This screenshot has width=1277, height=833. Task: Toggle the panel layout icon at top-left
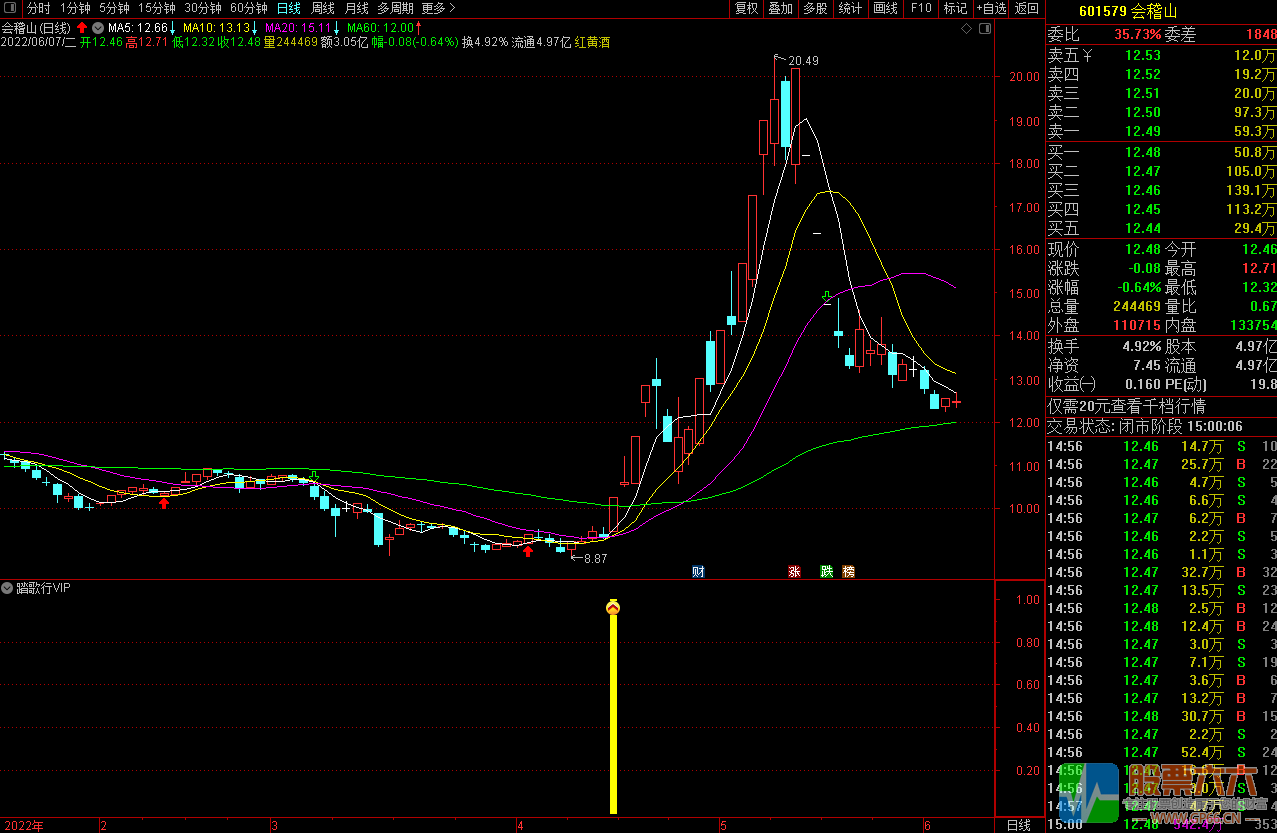click(11, 8)
